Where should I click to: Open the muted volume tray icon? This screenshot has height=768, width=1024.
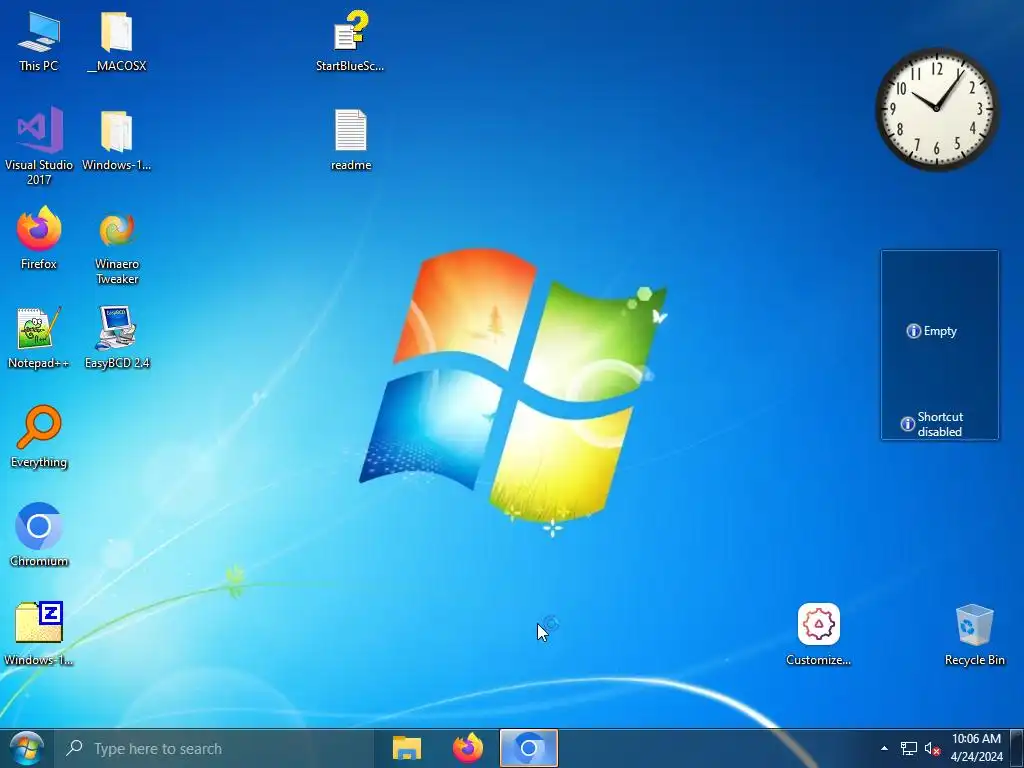[932, 748]
